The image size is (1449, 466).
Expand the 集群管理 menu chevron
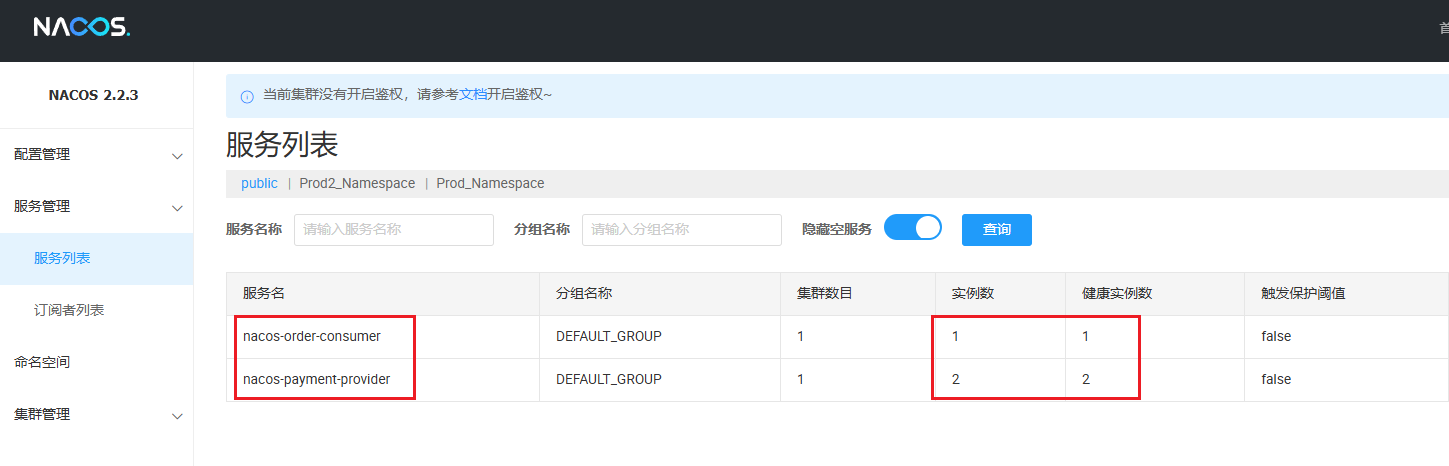pyautogui.click(x=177, y=416)
